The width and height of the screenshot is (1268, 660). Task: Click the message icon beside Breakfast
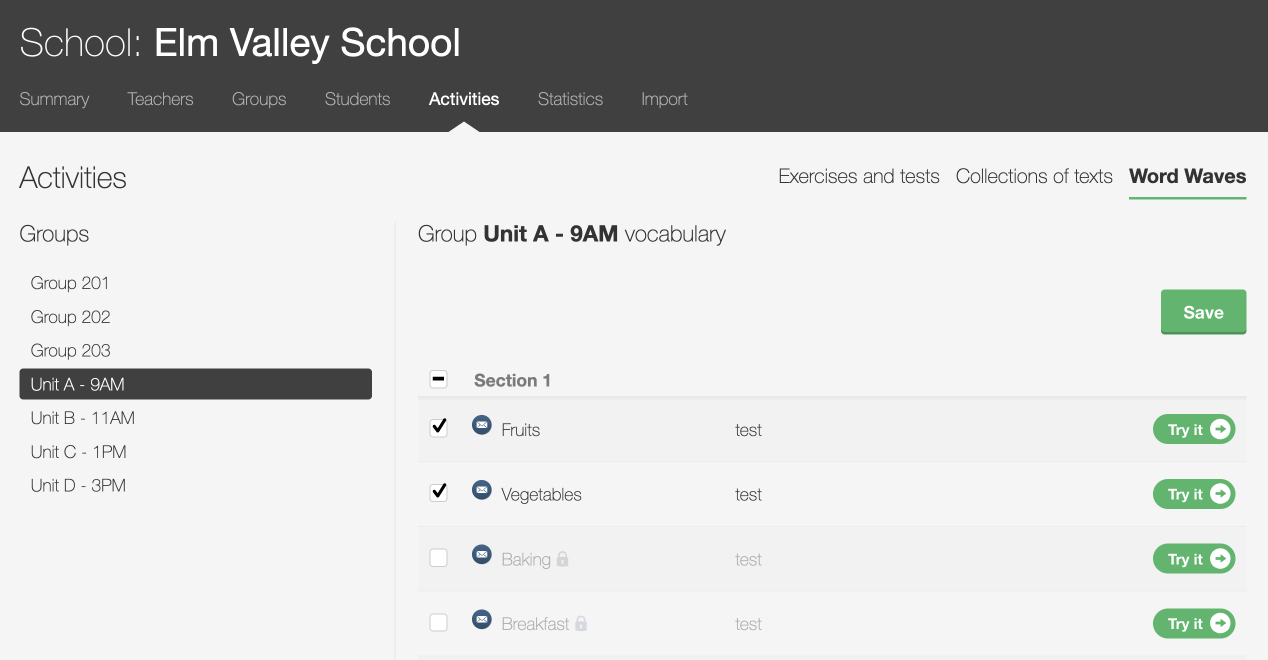tap(481, 620)
